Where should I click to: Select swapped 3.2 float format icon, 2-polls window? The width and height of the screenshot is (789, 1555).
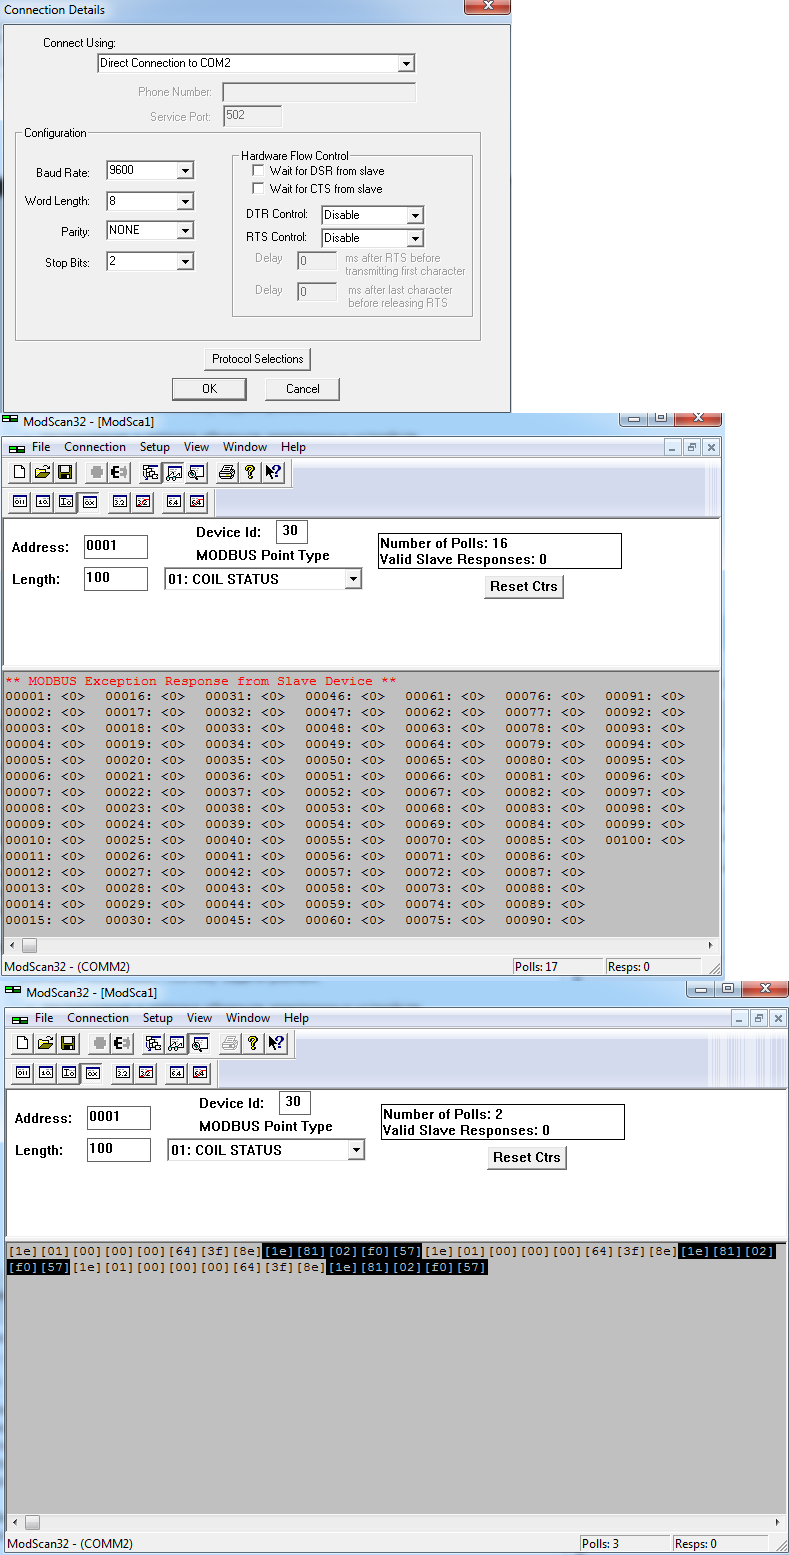146,1073
